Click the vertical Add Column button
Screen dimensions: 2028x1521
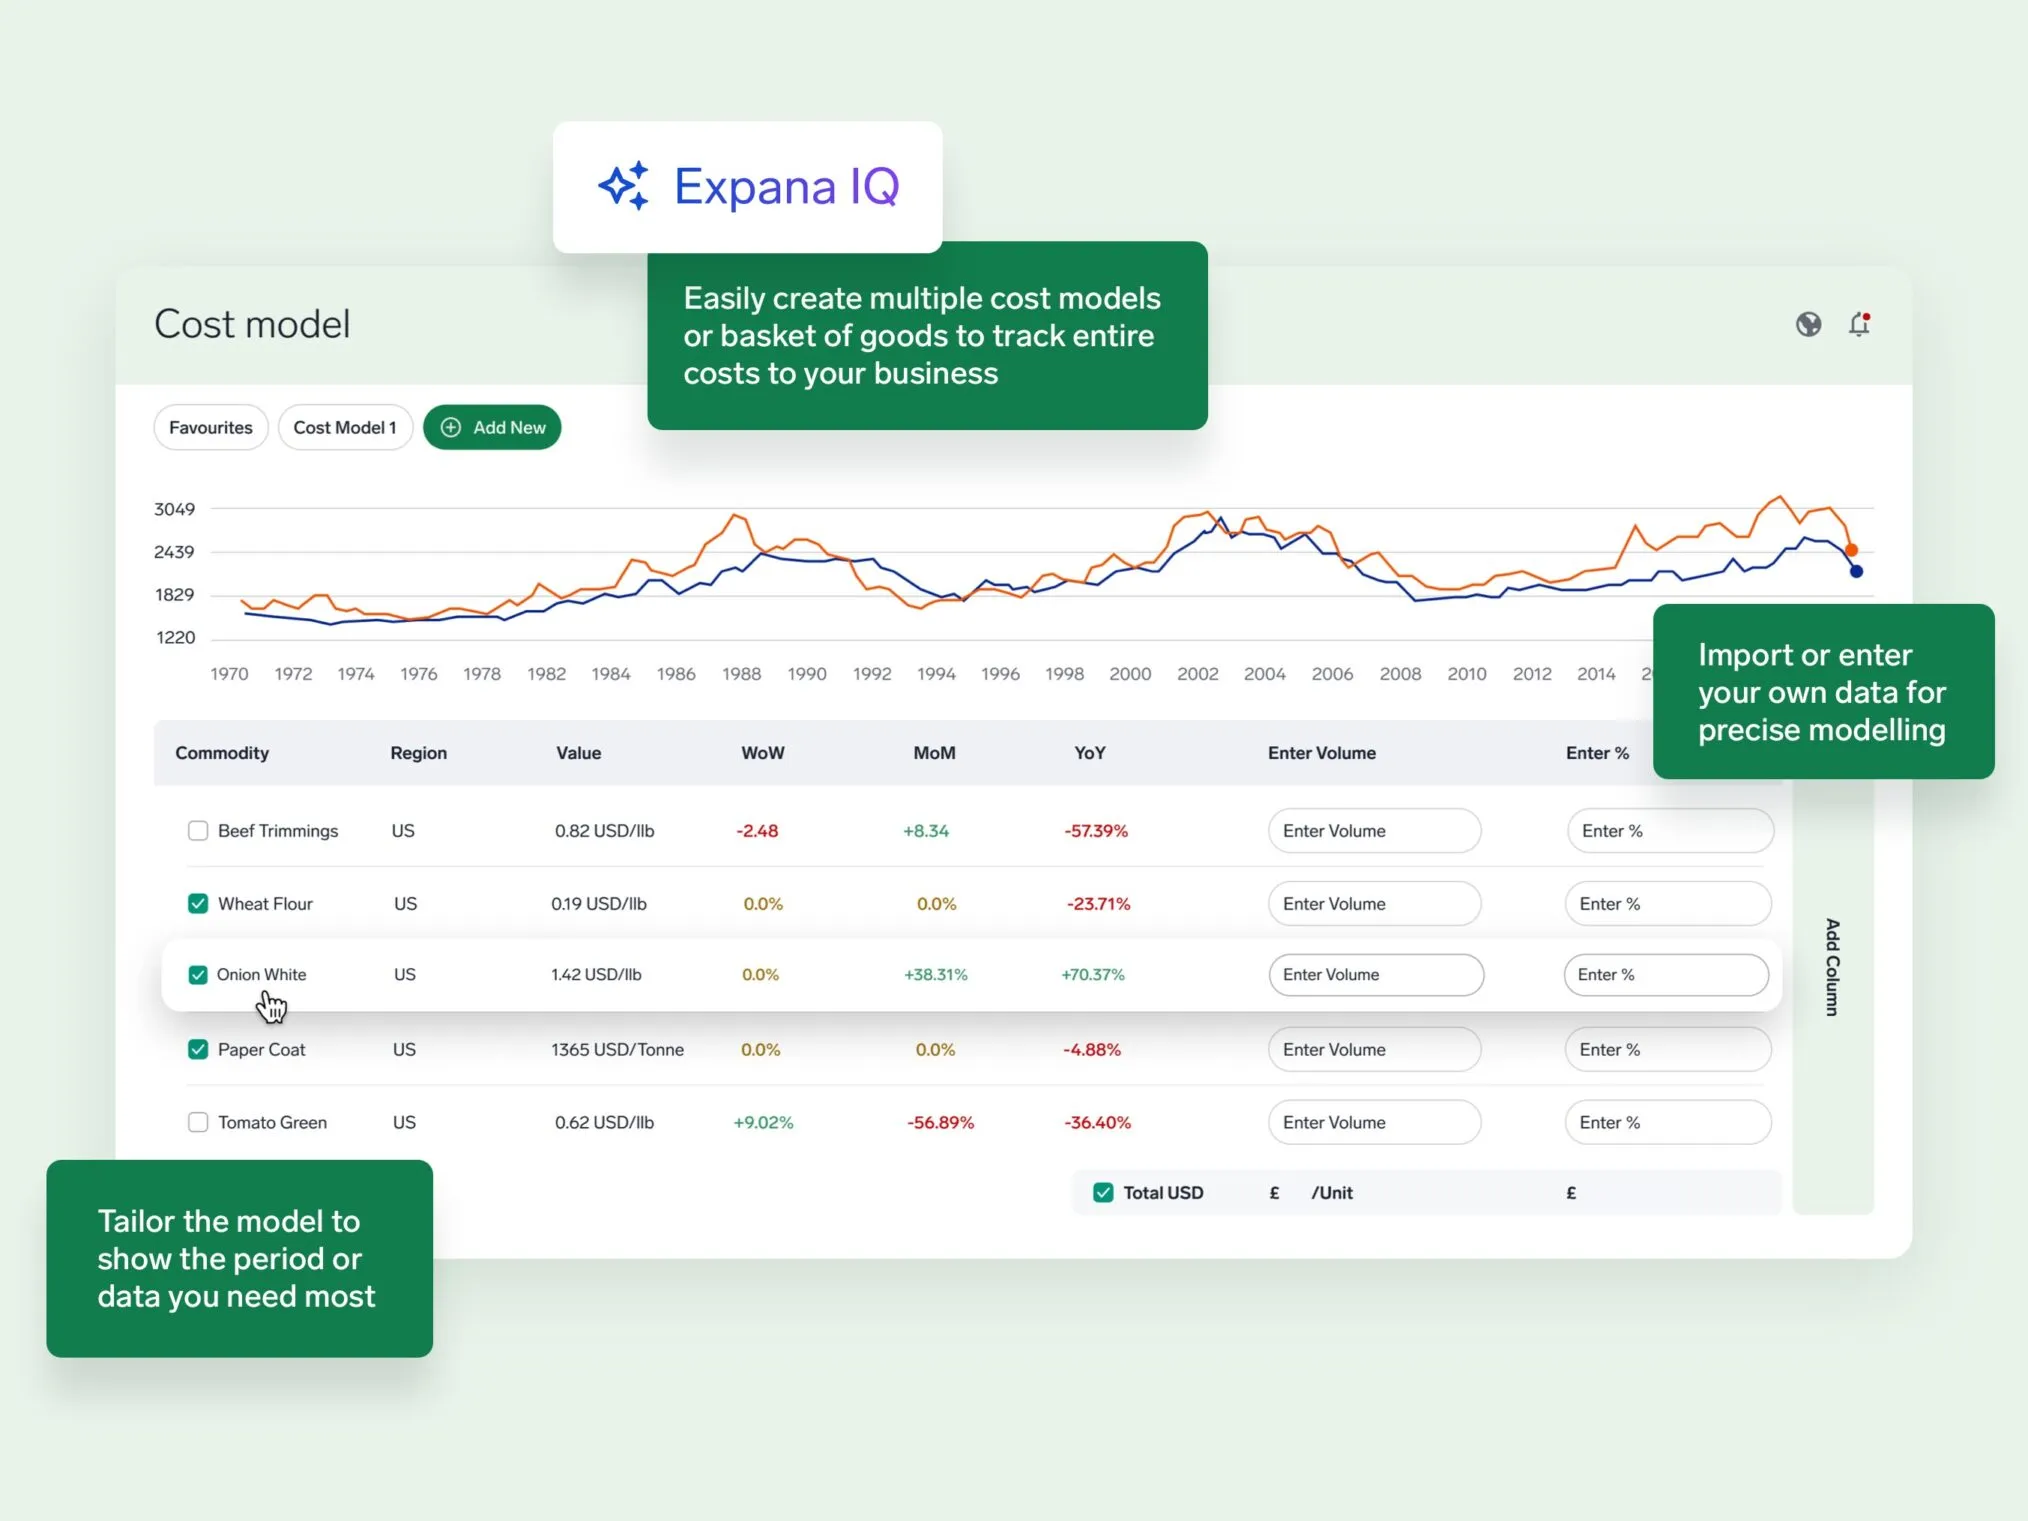[1832, 967]
